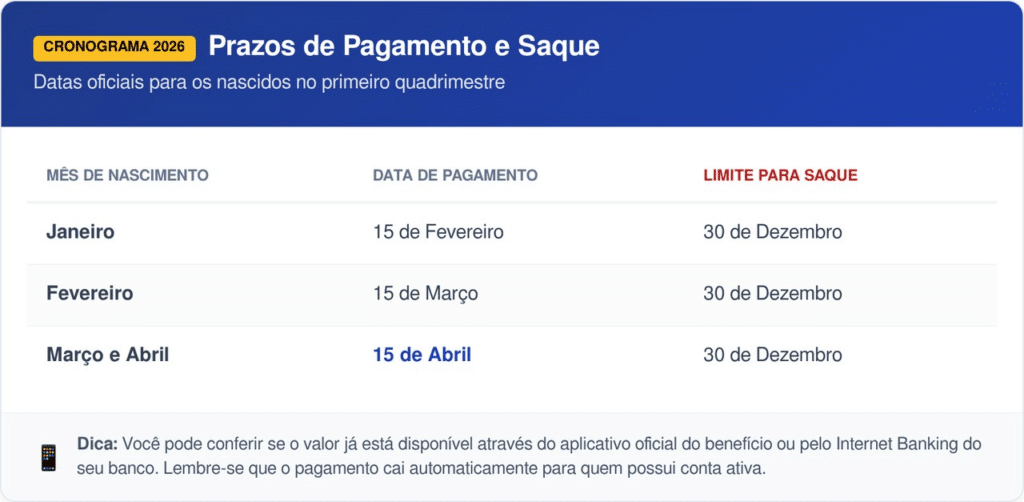Click '30 de Dezembro' in the Janeiro row
Image resolution: width=1024 pixels, height=502 pixels.
(772, 232)
